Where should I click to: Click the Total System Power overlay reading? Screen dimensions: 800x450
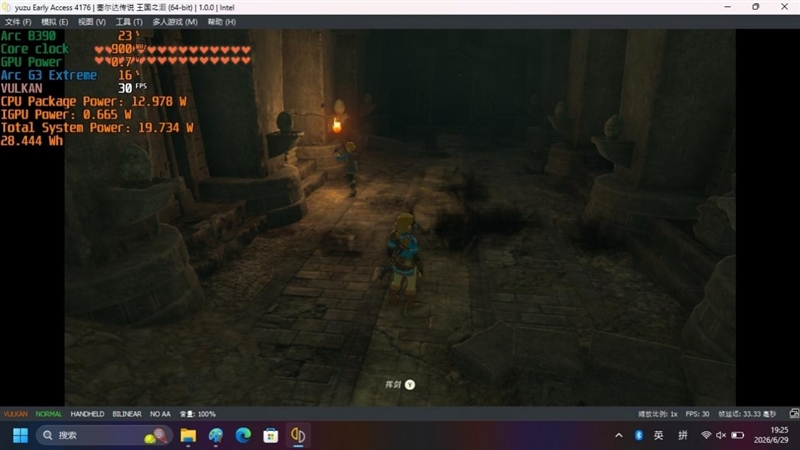point(97,128)
